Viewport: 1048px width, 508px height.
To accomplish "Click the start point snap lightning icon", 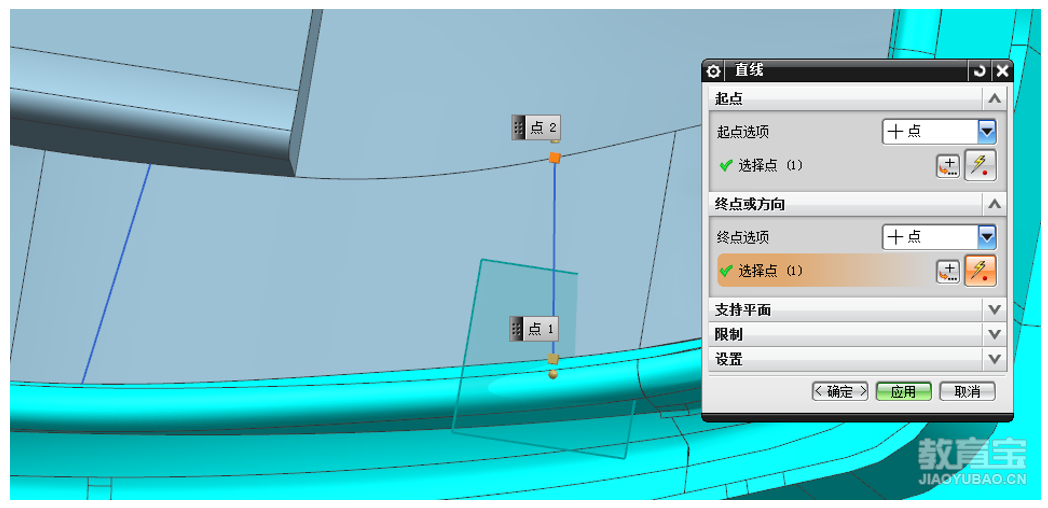I will point(980,166).
